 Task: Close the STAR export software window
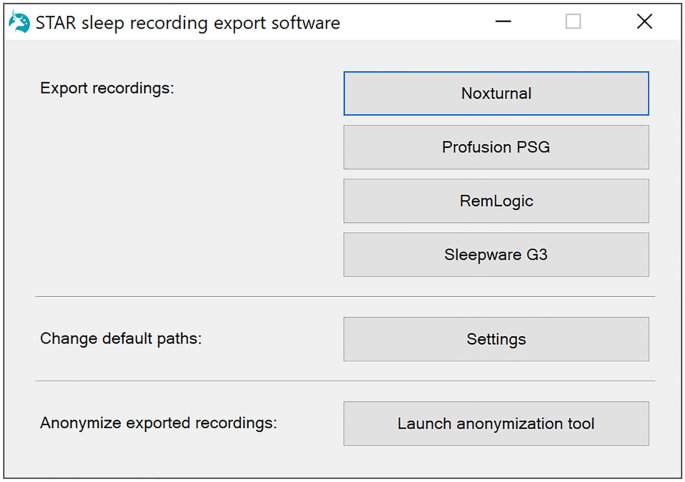coord(644,21)
